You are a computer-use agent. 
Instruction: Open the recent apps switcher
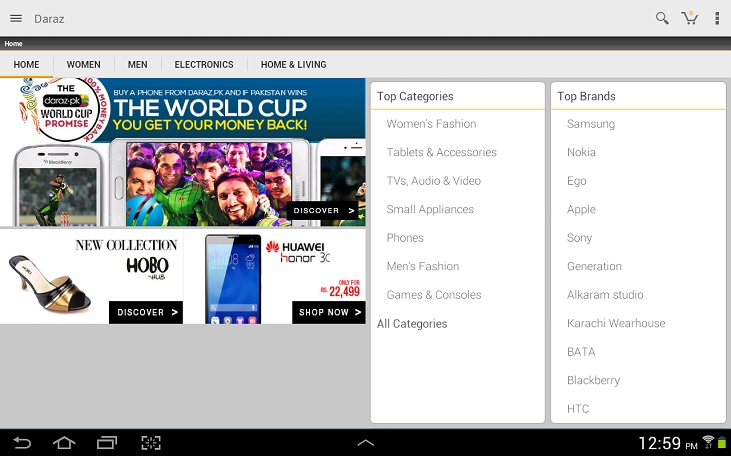pyautogui.click(x=107, y=442)
